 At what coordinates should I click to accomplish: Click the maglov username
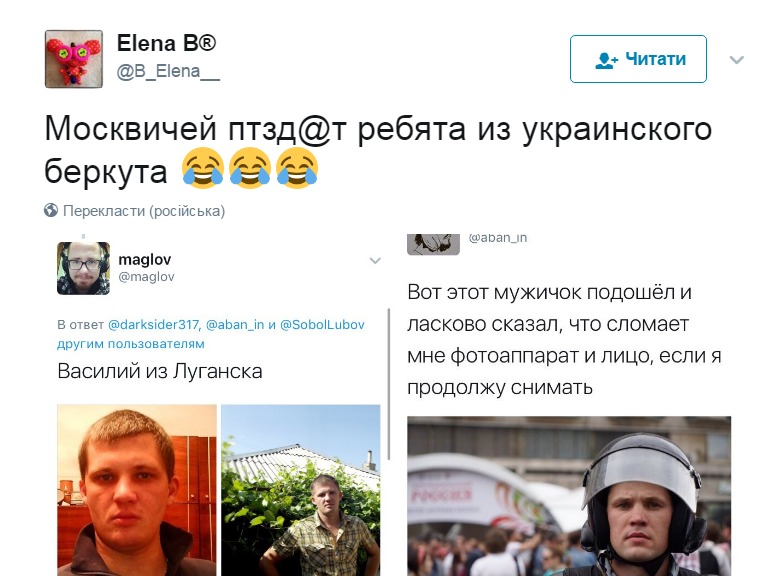coord(144,260)
